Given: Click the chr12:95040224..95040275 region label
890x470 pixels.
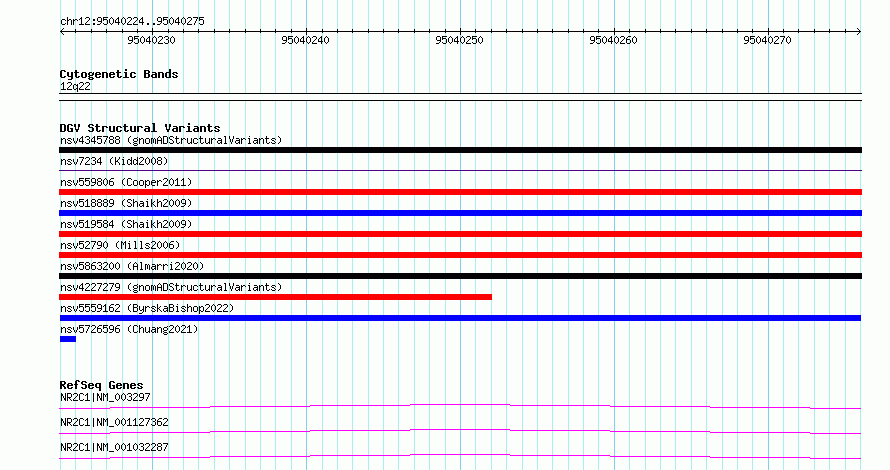Looking at the screenshot, I should click(132, 21).
